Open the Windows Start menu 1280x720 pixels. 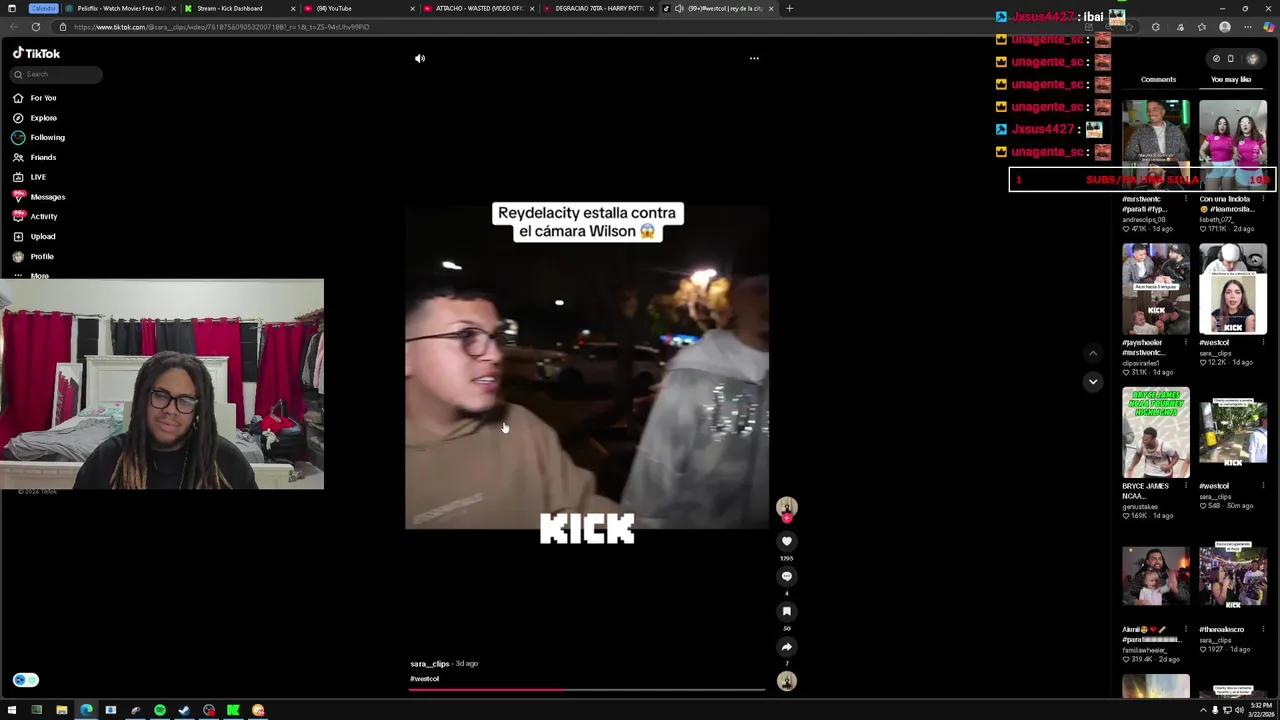tap(12, 710)
